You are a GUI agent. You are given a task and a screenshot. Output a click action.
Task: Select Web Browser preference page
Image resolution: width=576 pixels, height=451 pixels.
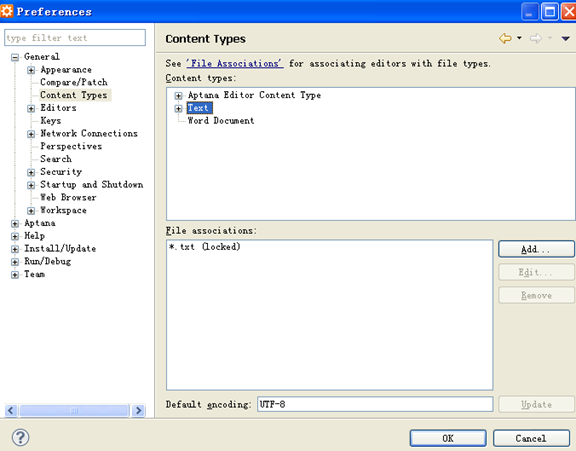[68, 197]
